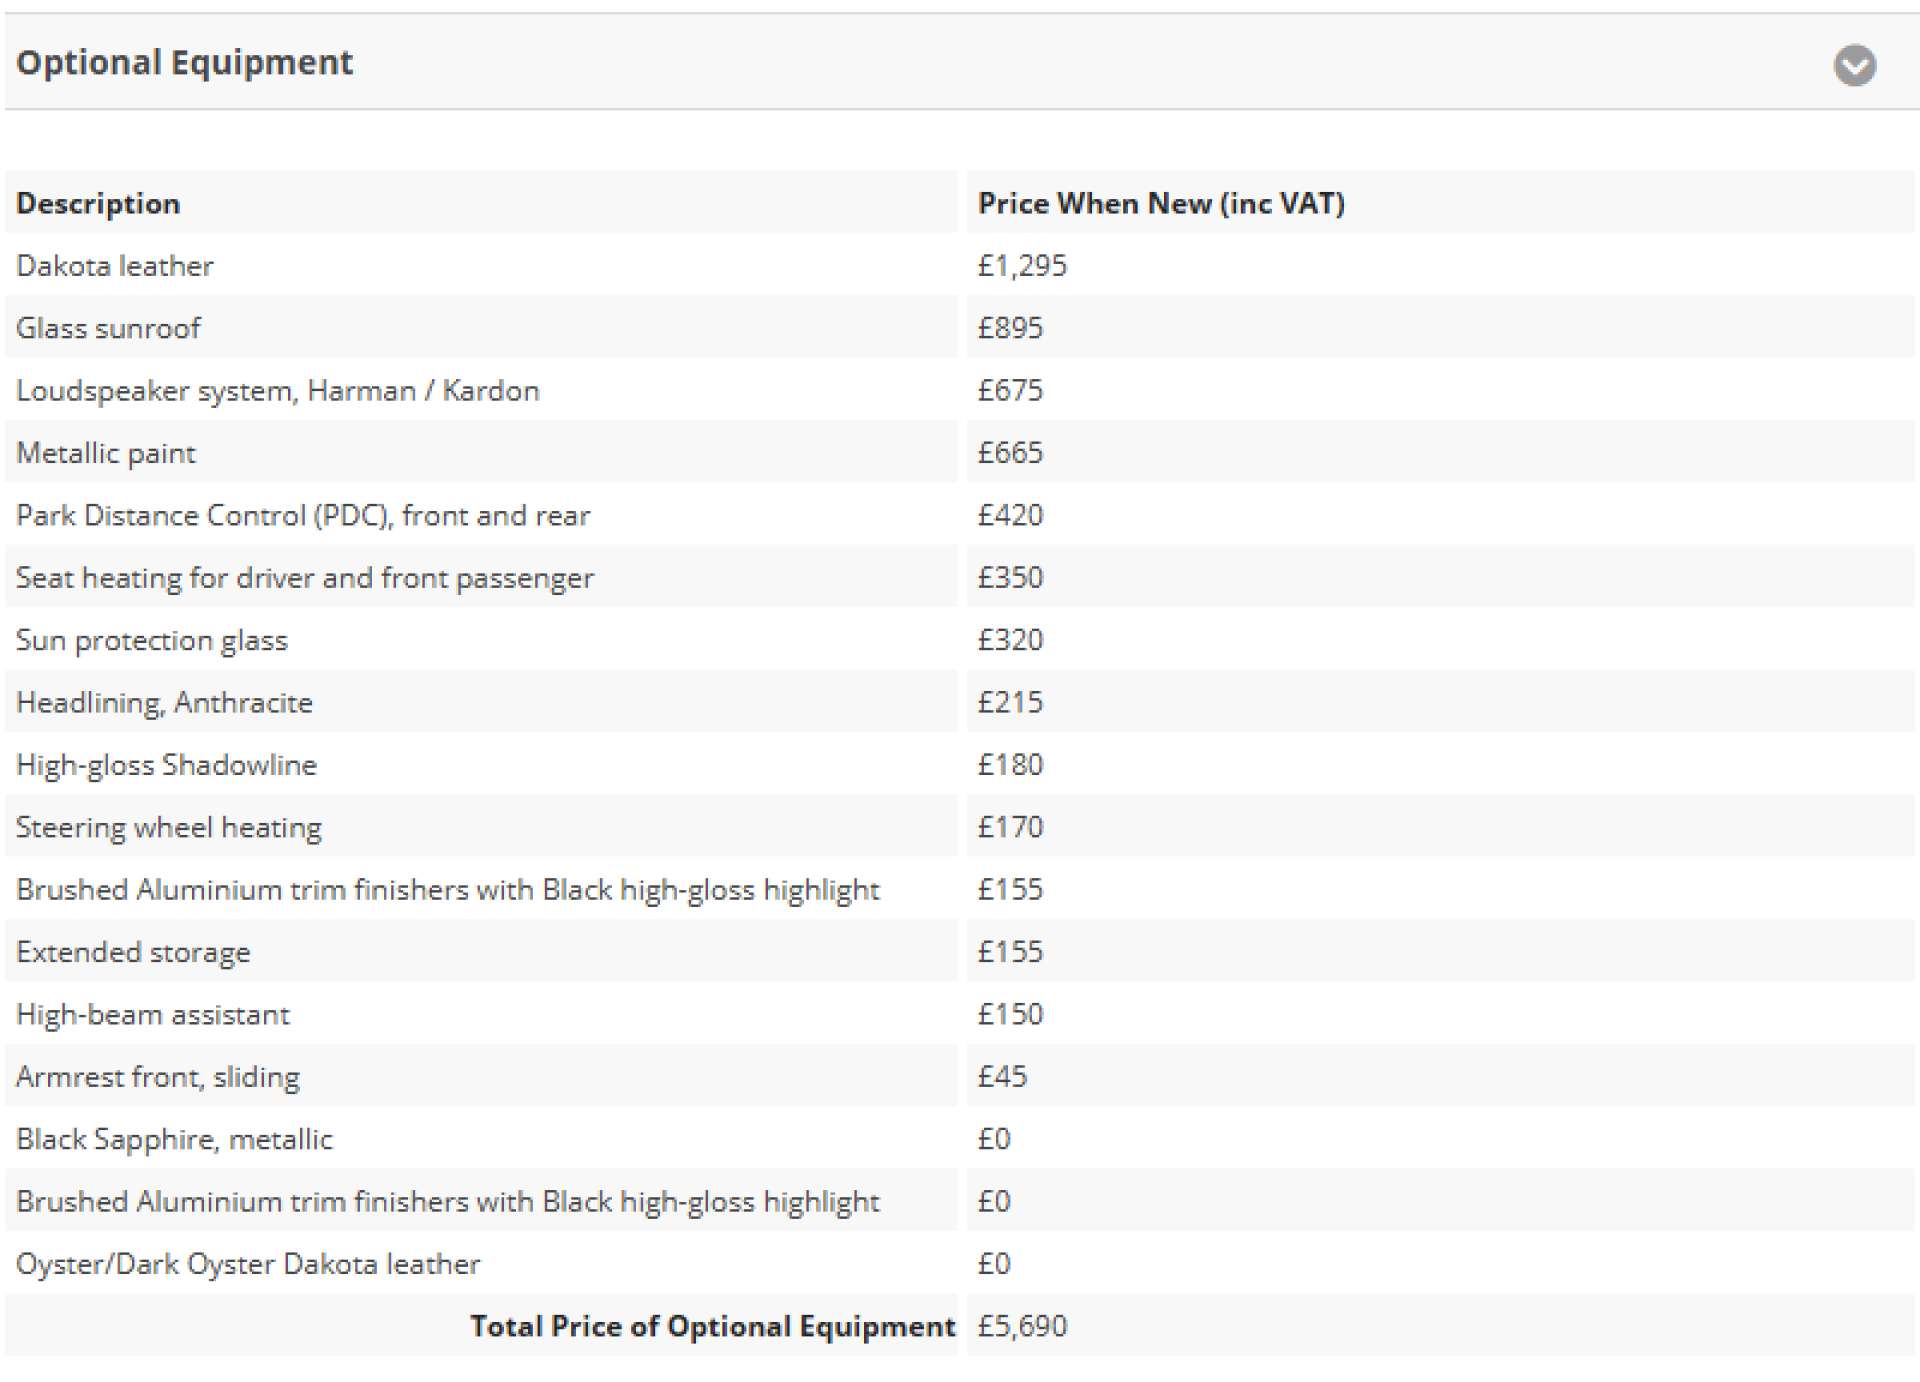This screenshot has height=1382, width=1920.
Task: Click the Park Distance Control row
Action: point(960,515)
